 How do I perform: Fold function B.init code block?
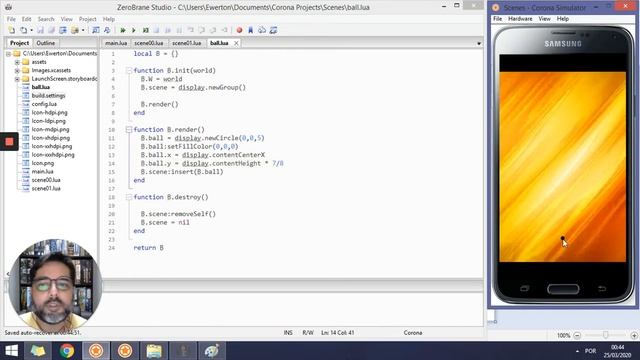pos(129,71)
